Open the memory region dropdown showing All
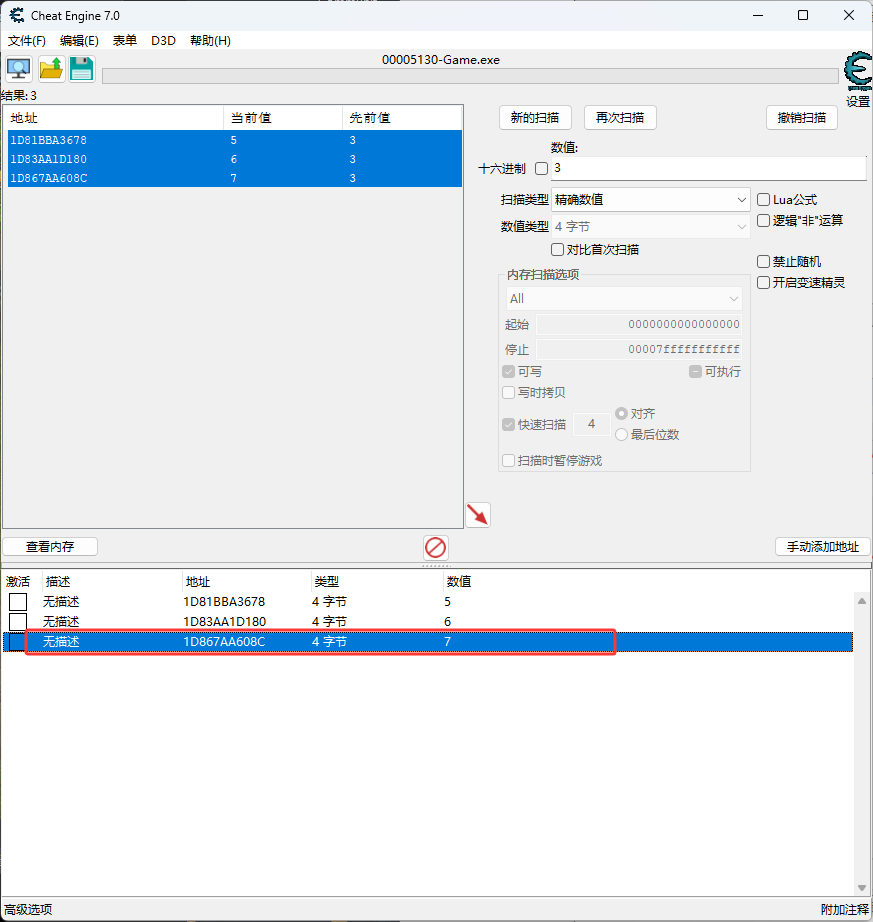 tap(624, 299)
